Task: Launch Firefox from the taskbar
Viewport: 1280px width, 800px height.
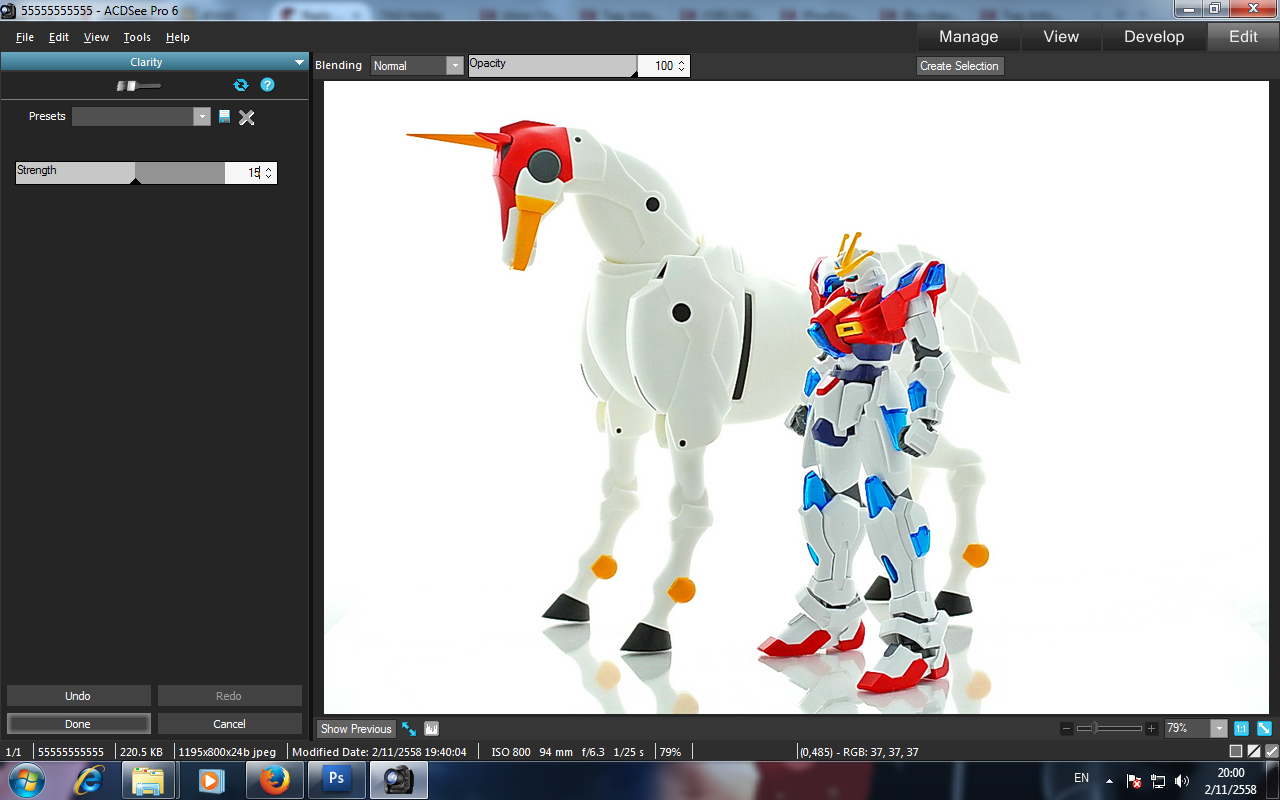Action: (x=272, y=780)
